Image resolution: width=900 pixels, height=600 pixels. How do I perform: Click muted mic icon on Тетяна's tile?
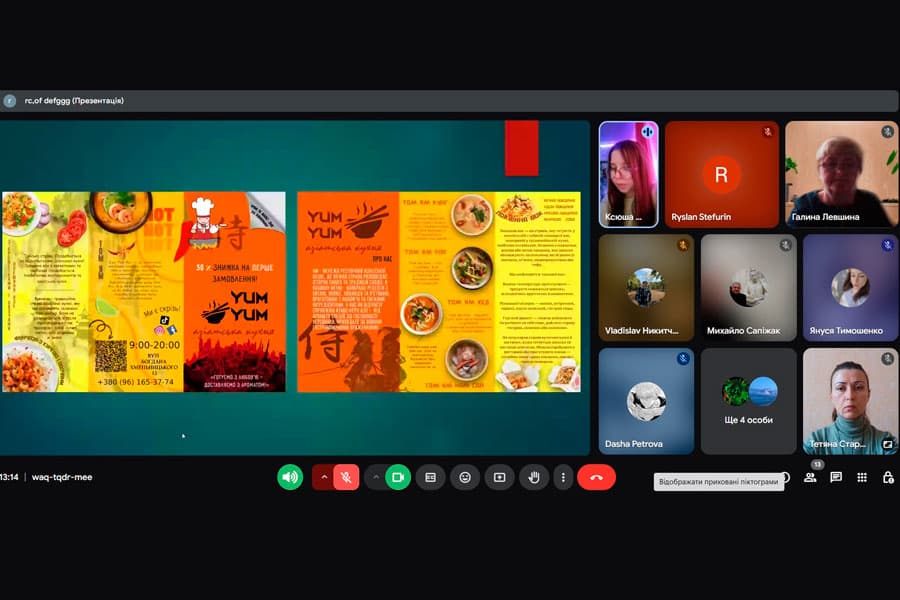[887, 358]
